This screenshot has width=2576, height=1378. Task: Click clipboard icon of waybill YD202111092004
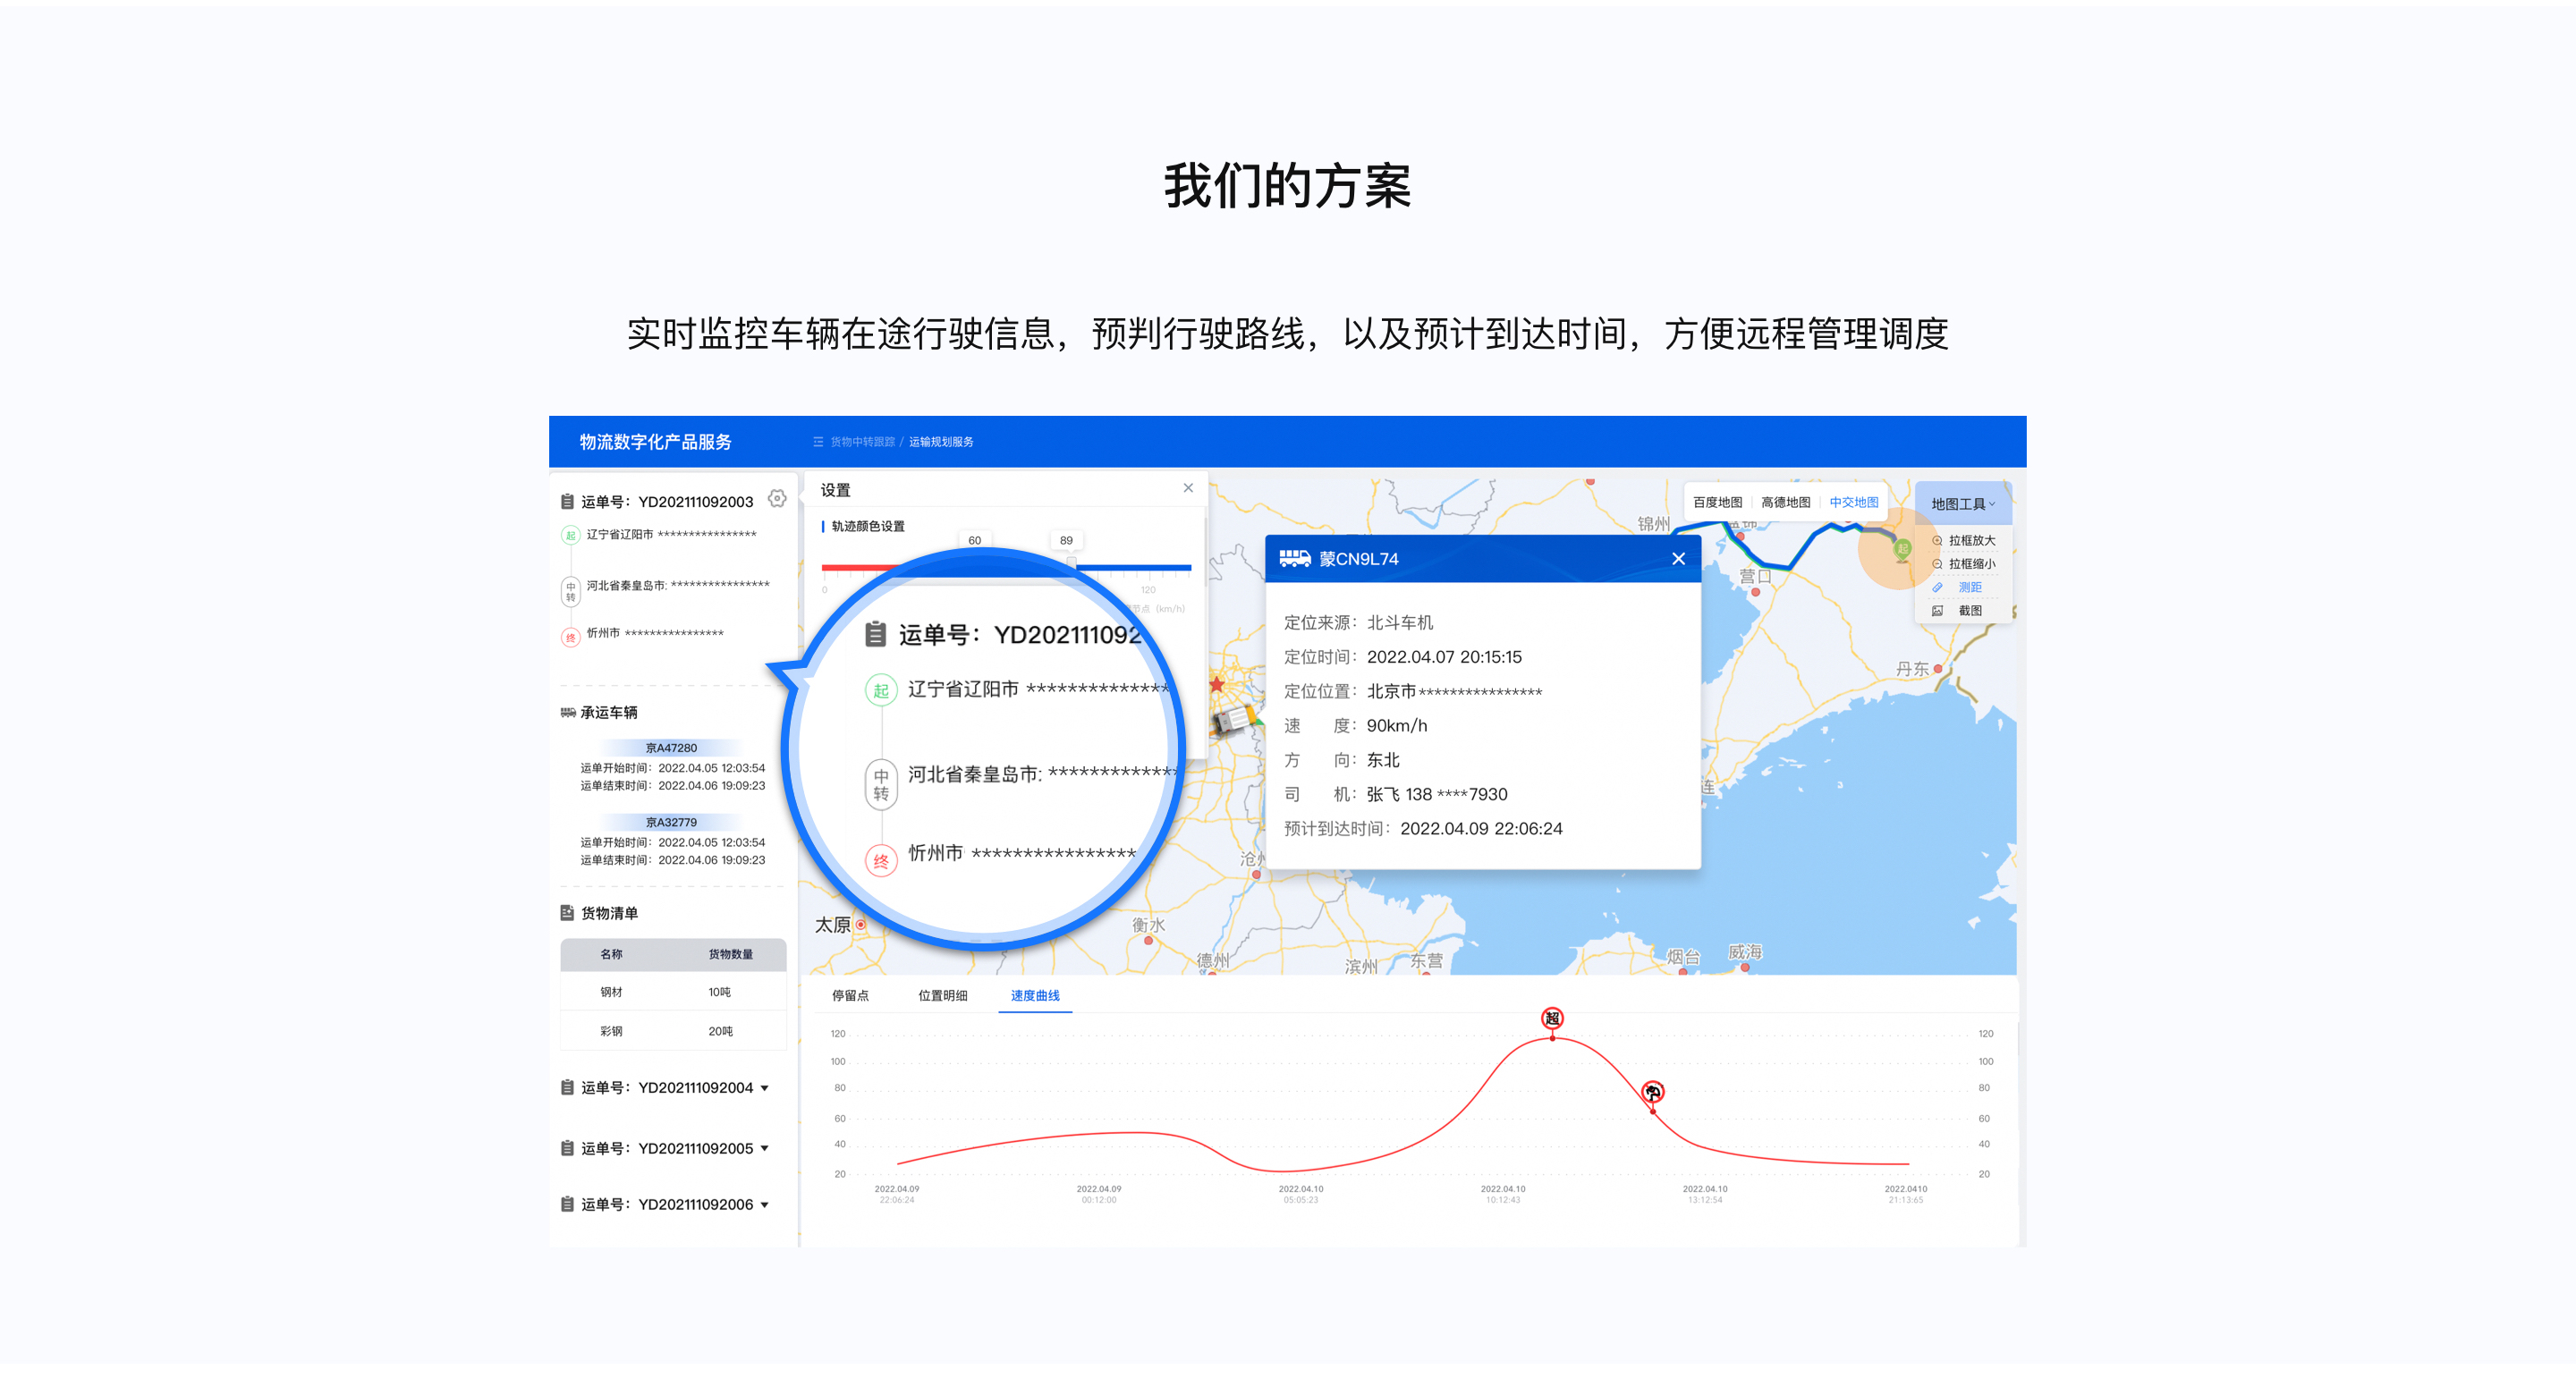(567, 1088)
